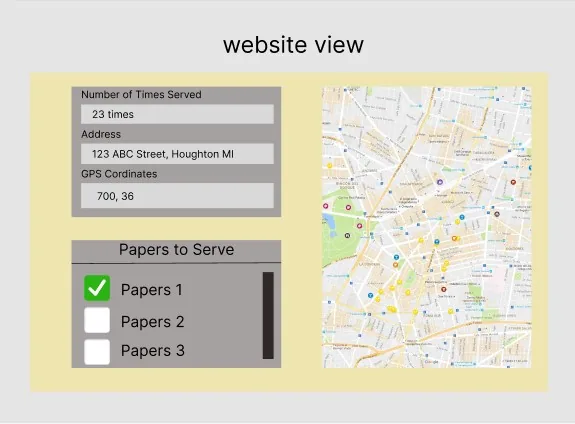The image size is (575, 424).
Task: Check the Papers 2 checkbox
Action: pos(97,320)
